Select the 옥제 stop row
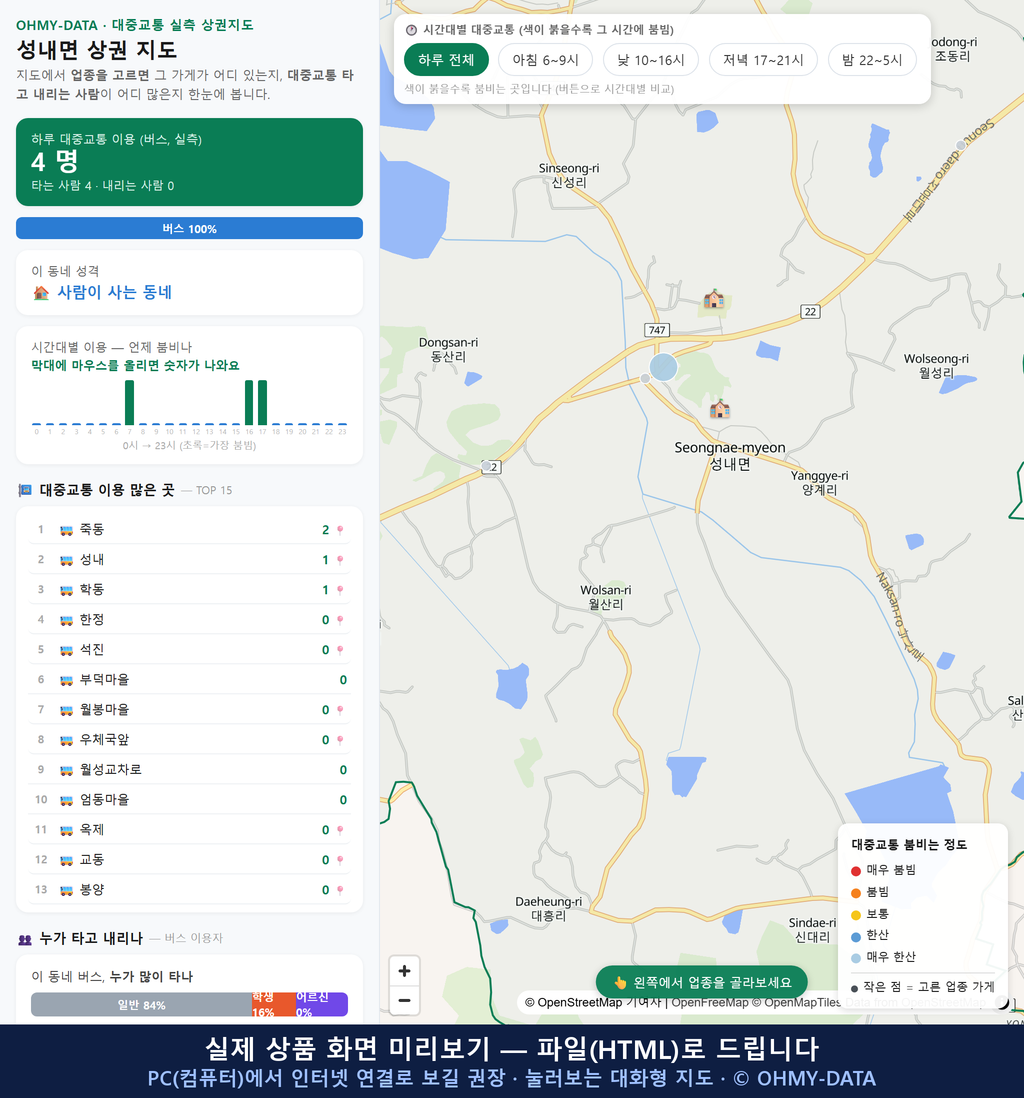Viewport: 1024px width, 1098px height. click(x=189, y=830)
